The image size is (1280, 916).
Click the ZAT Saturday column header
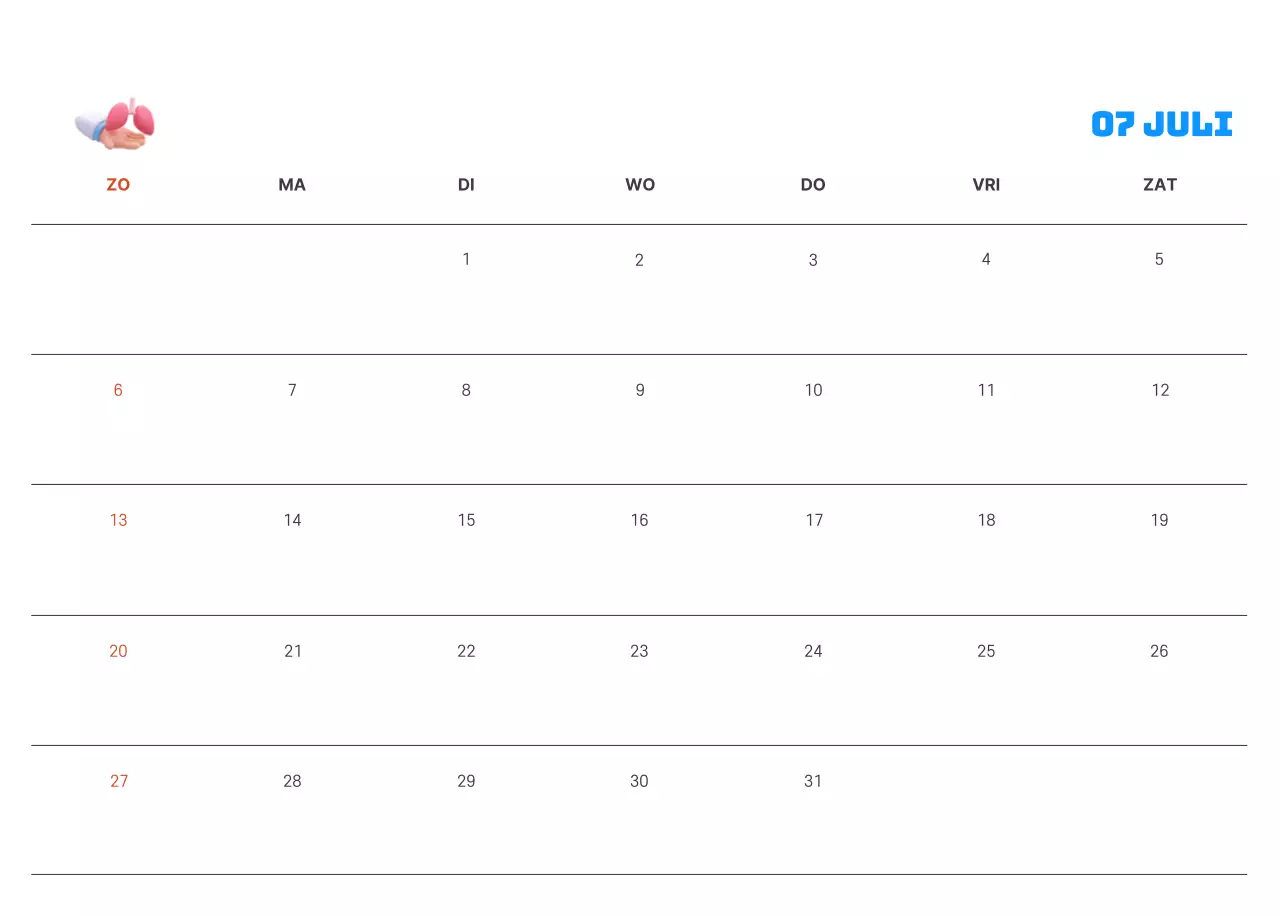tap(1160, 185)
